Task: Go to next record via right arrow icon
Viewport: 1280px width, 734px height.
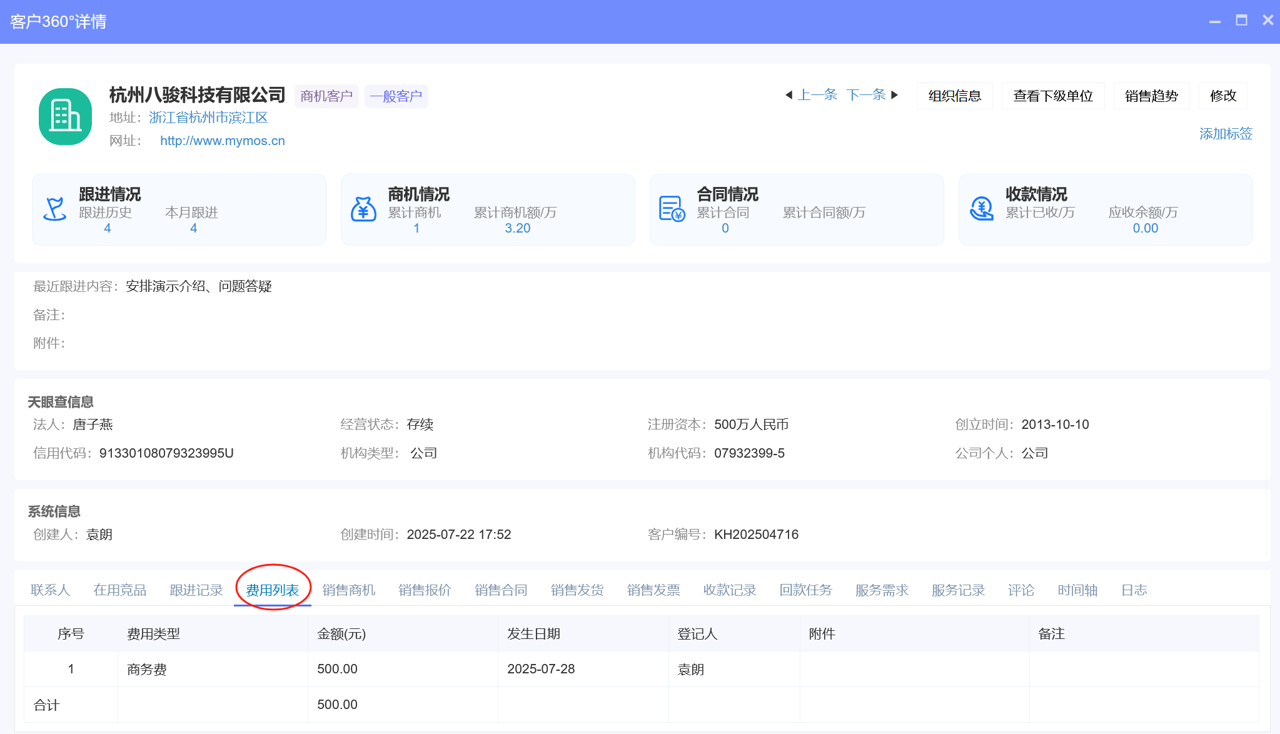Action: (x=895, y=94)
